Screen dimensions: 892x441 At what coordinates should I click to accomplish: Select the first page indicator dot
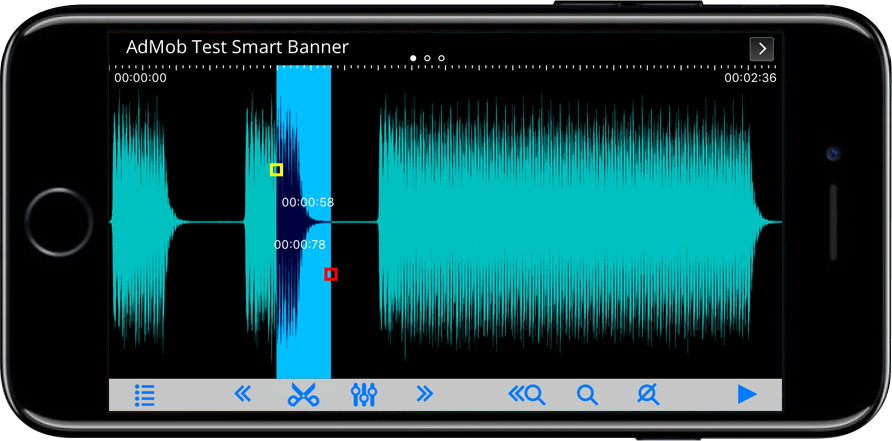413,58
